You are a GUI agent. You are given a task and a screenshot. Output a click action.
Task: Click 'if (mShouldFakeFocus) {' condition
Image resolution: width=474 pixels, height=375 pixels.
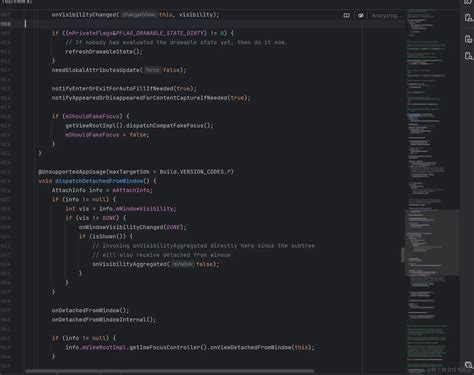(x=91, y=116)
